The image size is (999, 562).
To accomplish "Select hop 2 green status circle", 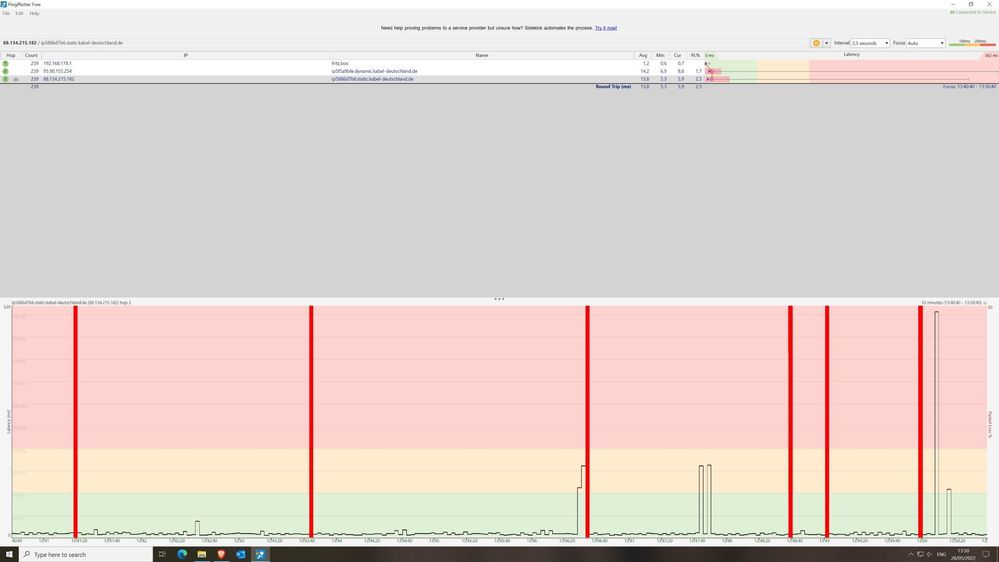I will pos(6,71).
